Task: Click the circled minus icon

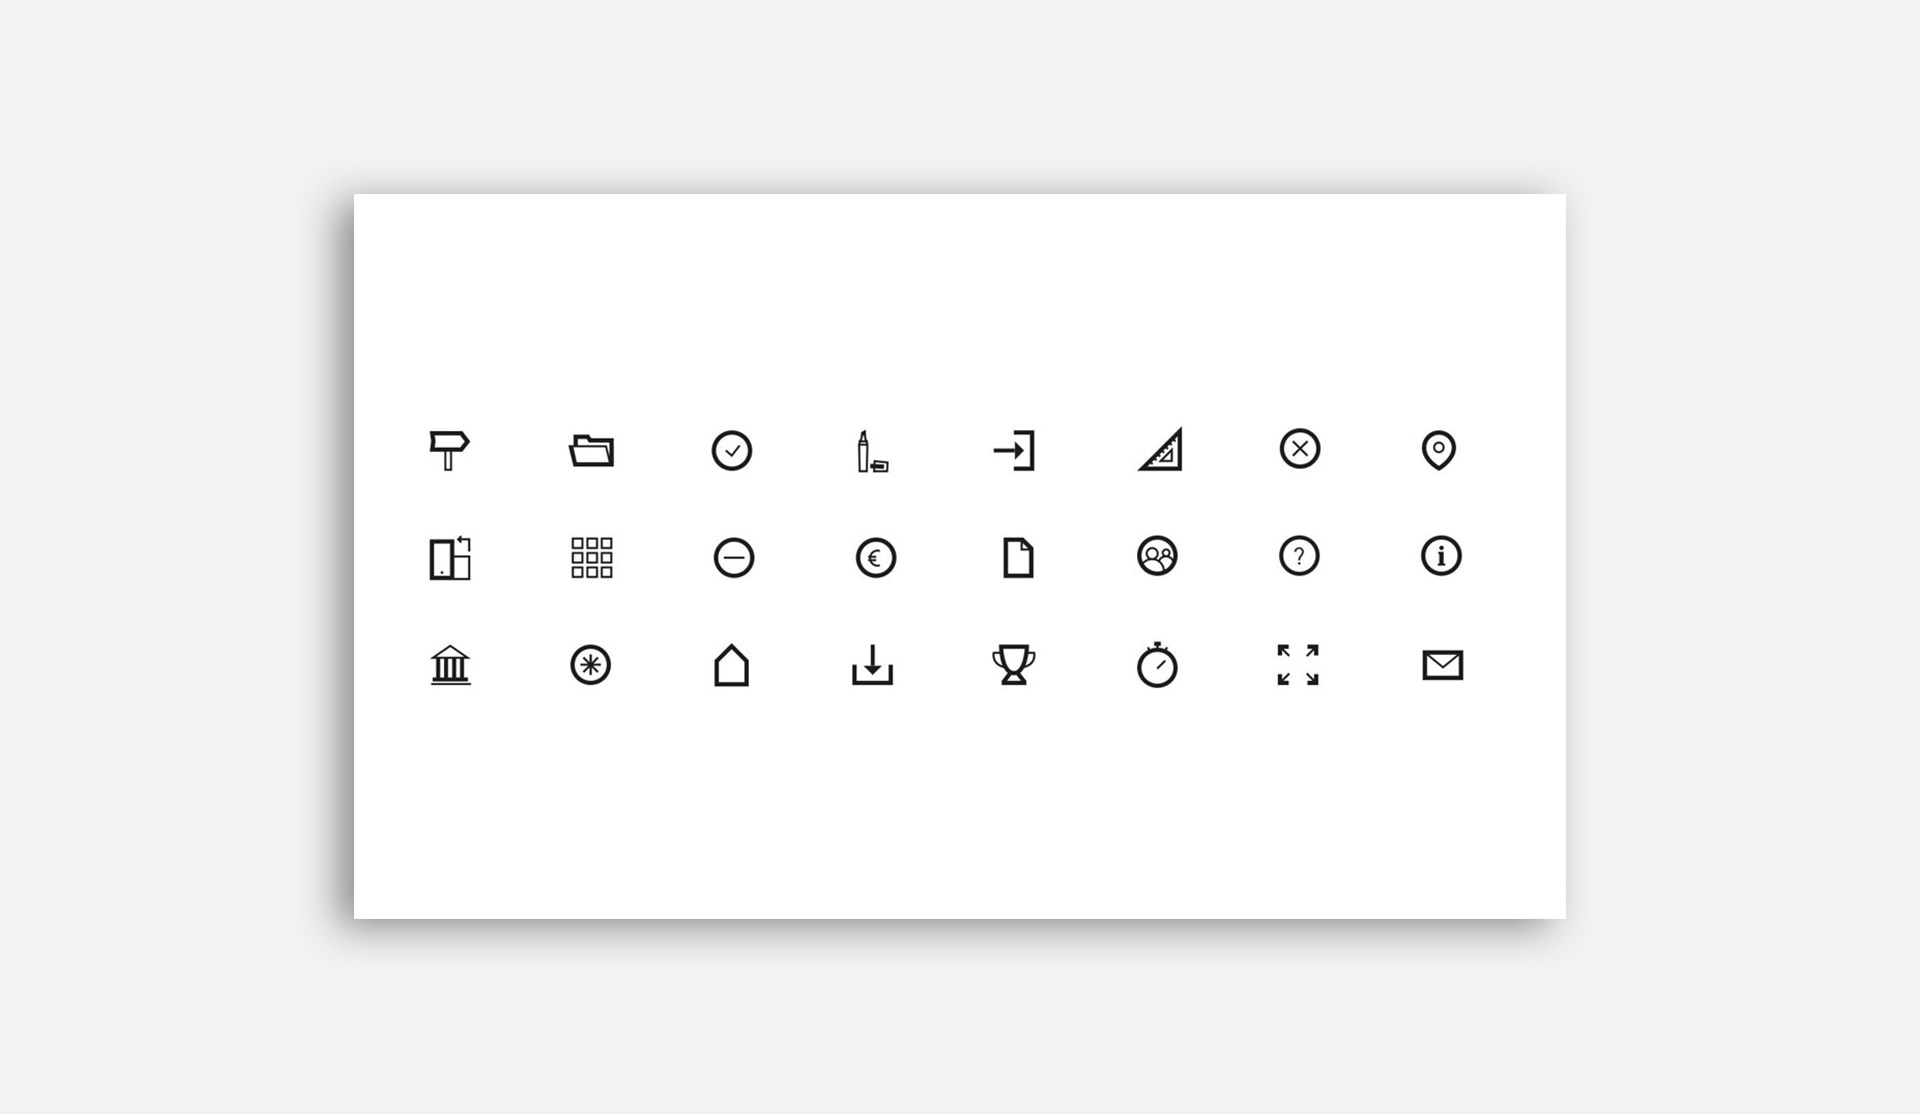Action: point(734,558)
